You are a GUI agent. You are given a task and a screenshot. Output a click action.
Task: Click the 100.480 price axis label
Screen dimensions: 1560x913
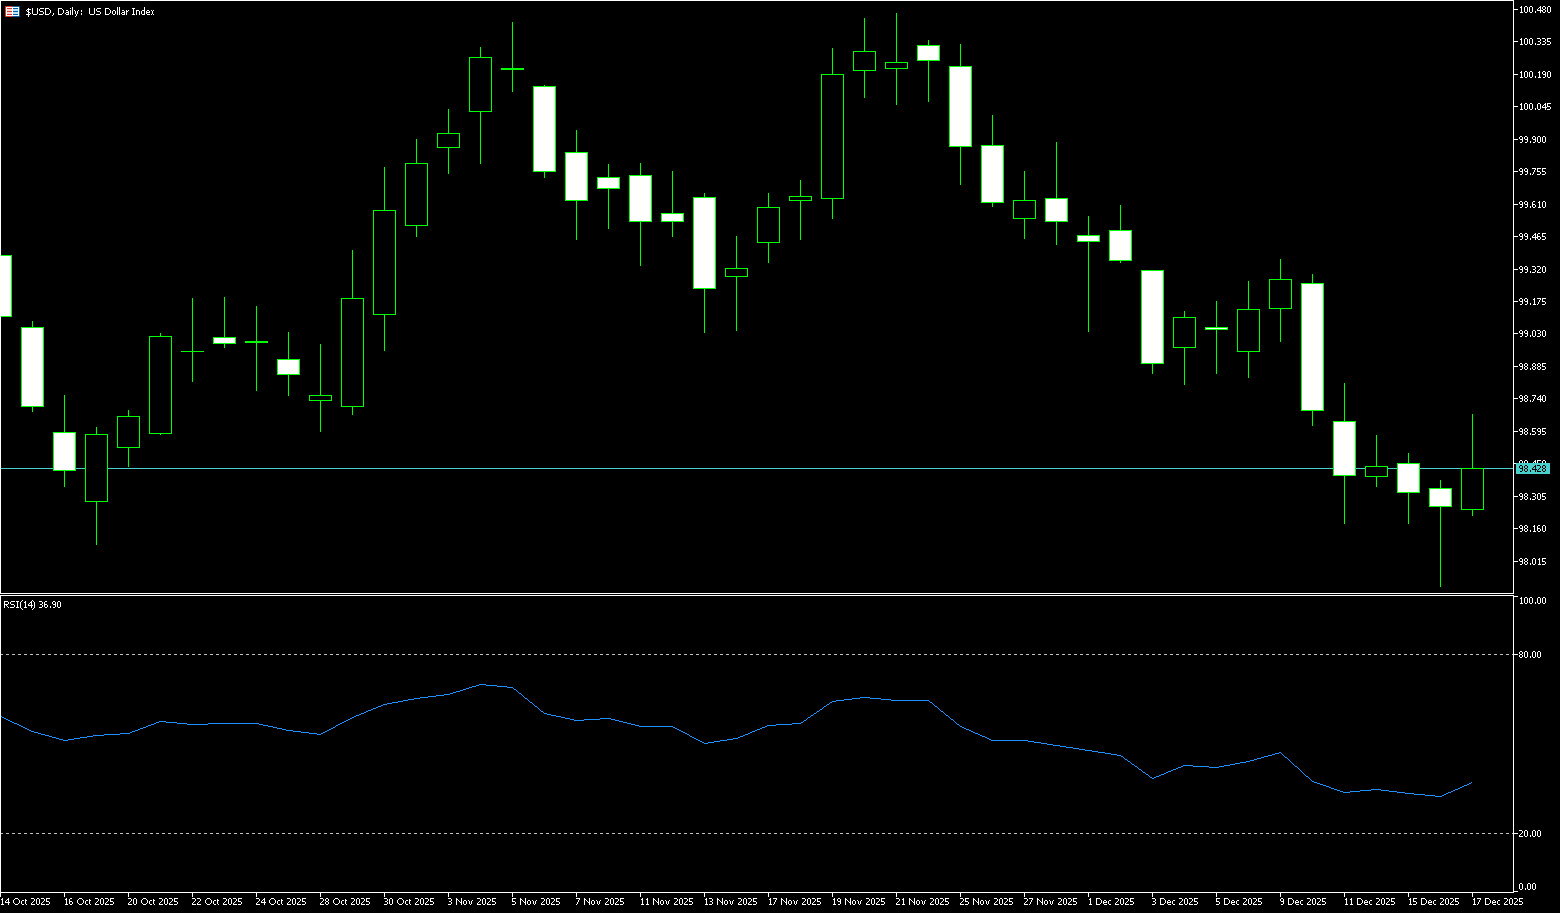tap(1534, 10)
